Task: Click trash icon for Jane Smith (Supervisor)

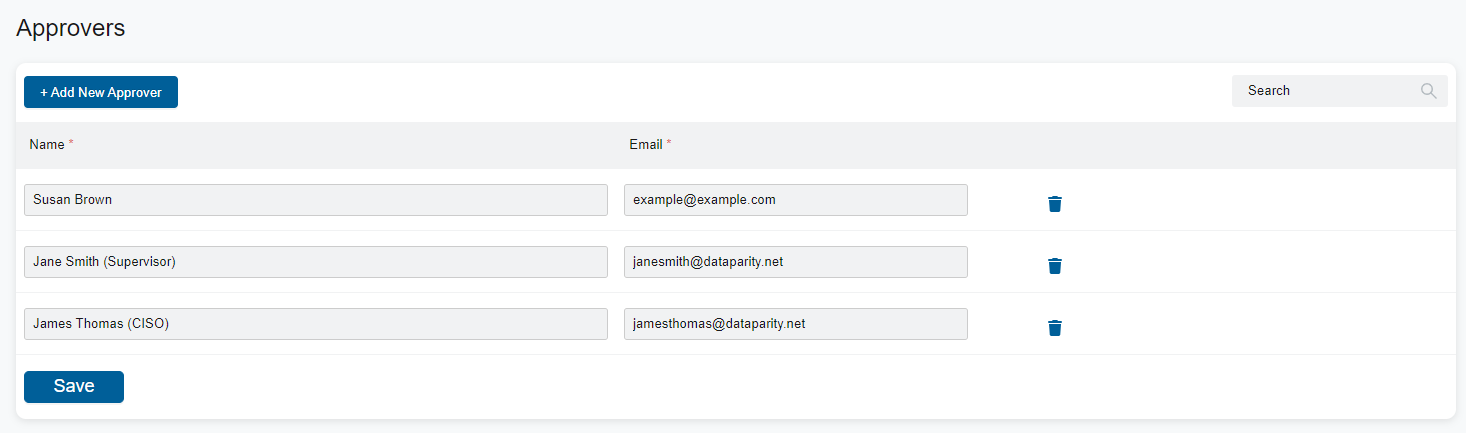Action: click(1054, 266)
